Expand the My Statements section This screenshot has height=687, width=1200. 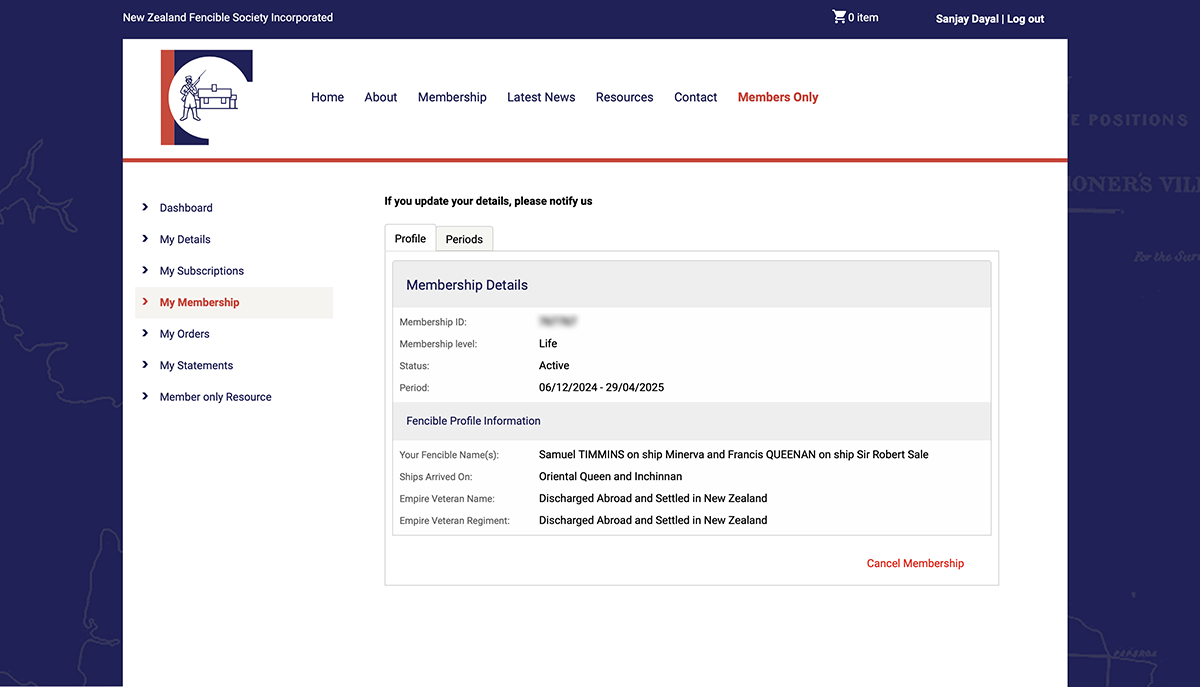[196, 365]
